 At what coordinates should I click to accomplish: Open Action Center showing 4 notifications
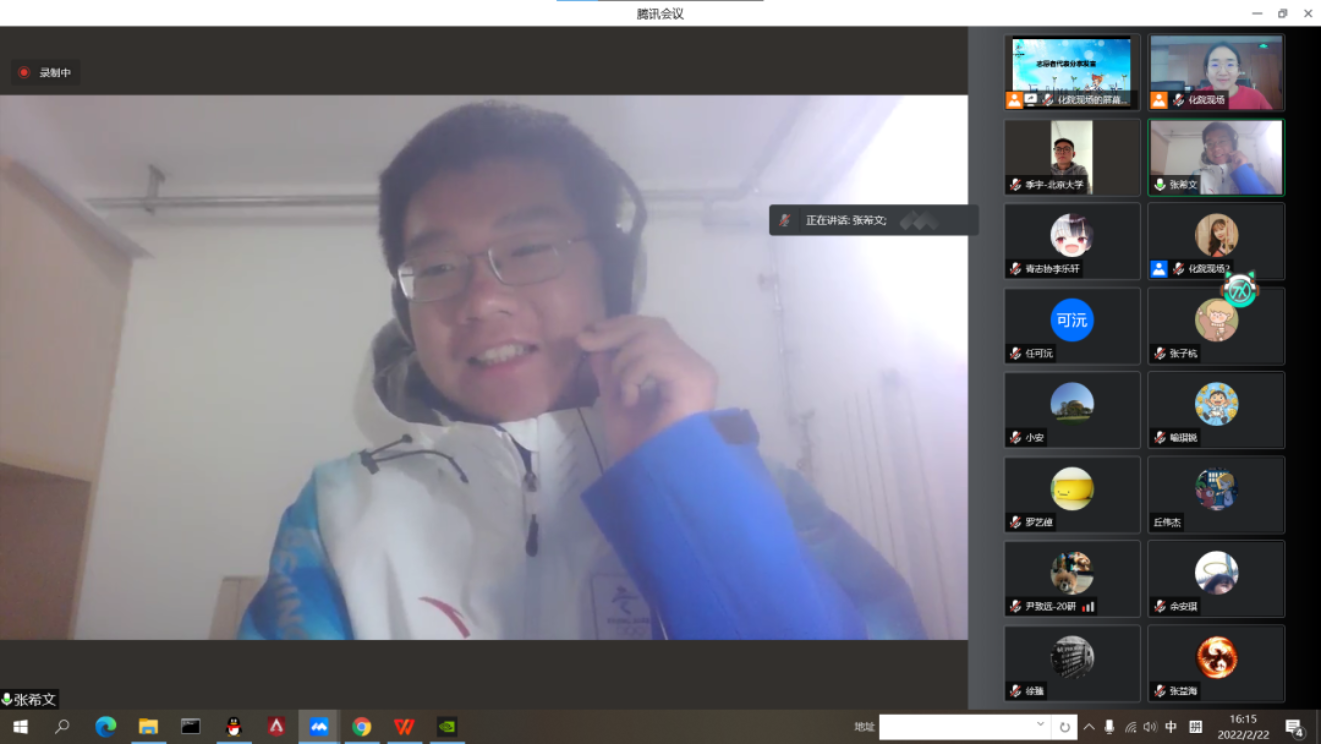(1294, 727)
